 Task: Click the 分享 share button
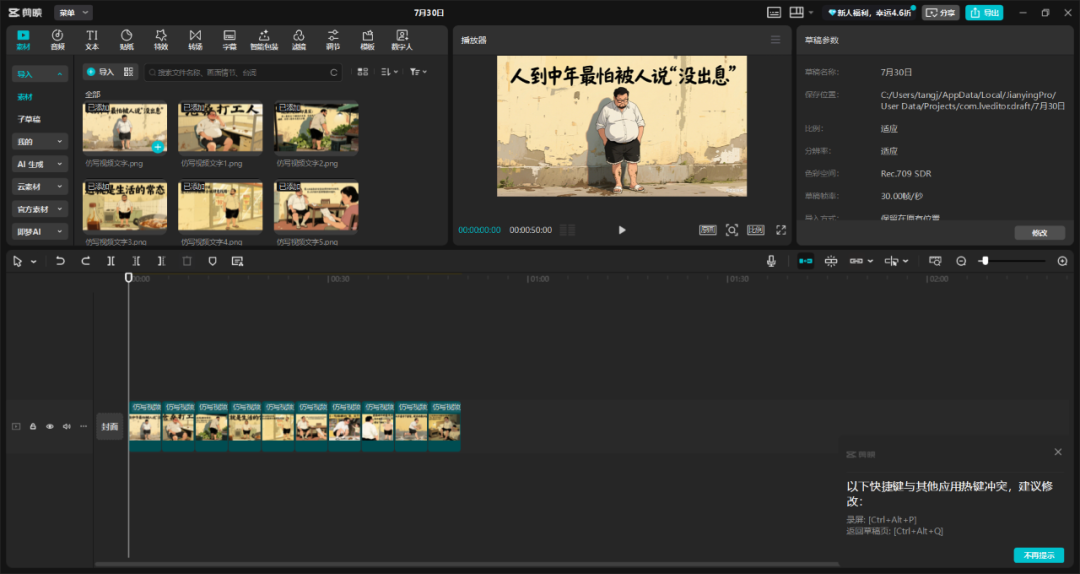[x=941, y=12]
